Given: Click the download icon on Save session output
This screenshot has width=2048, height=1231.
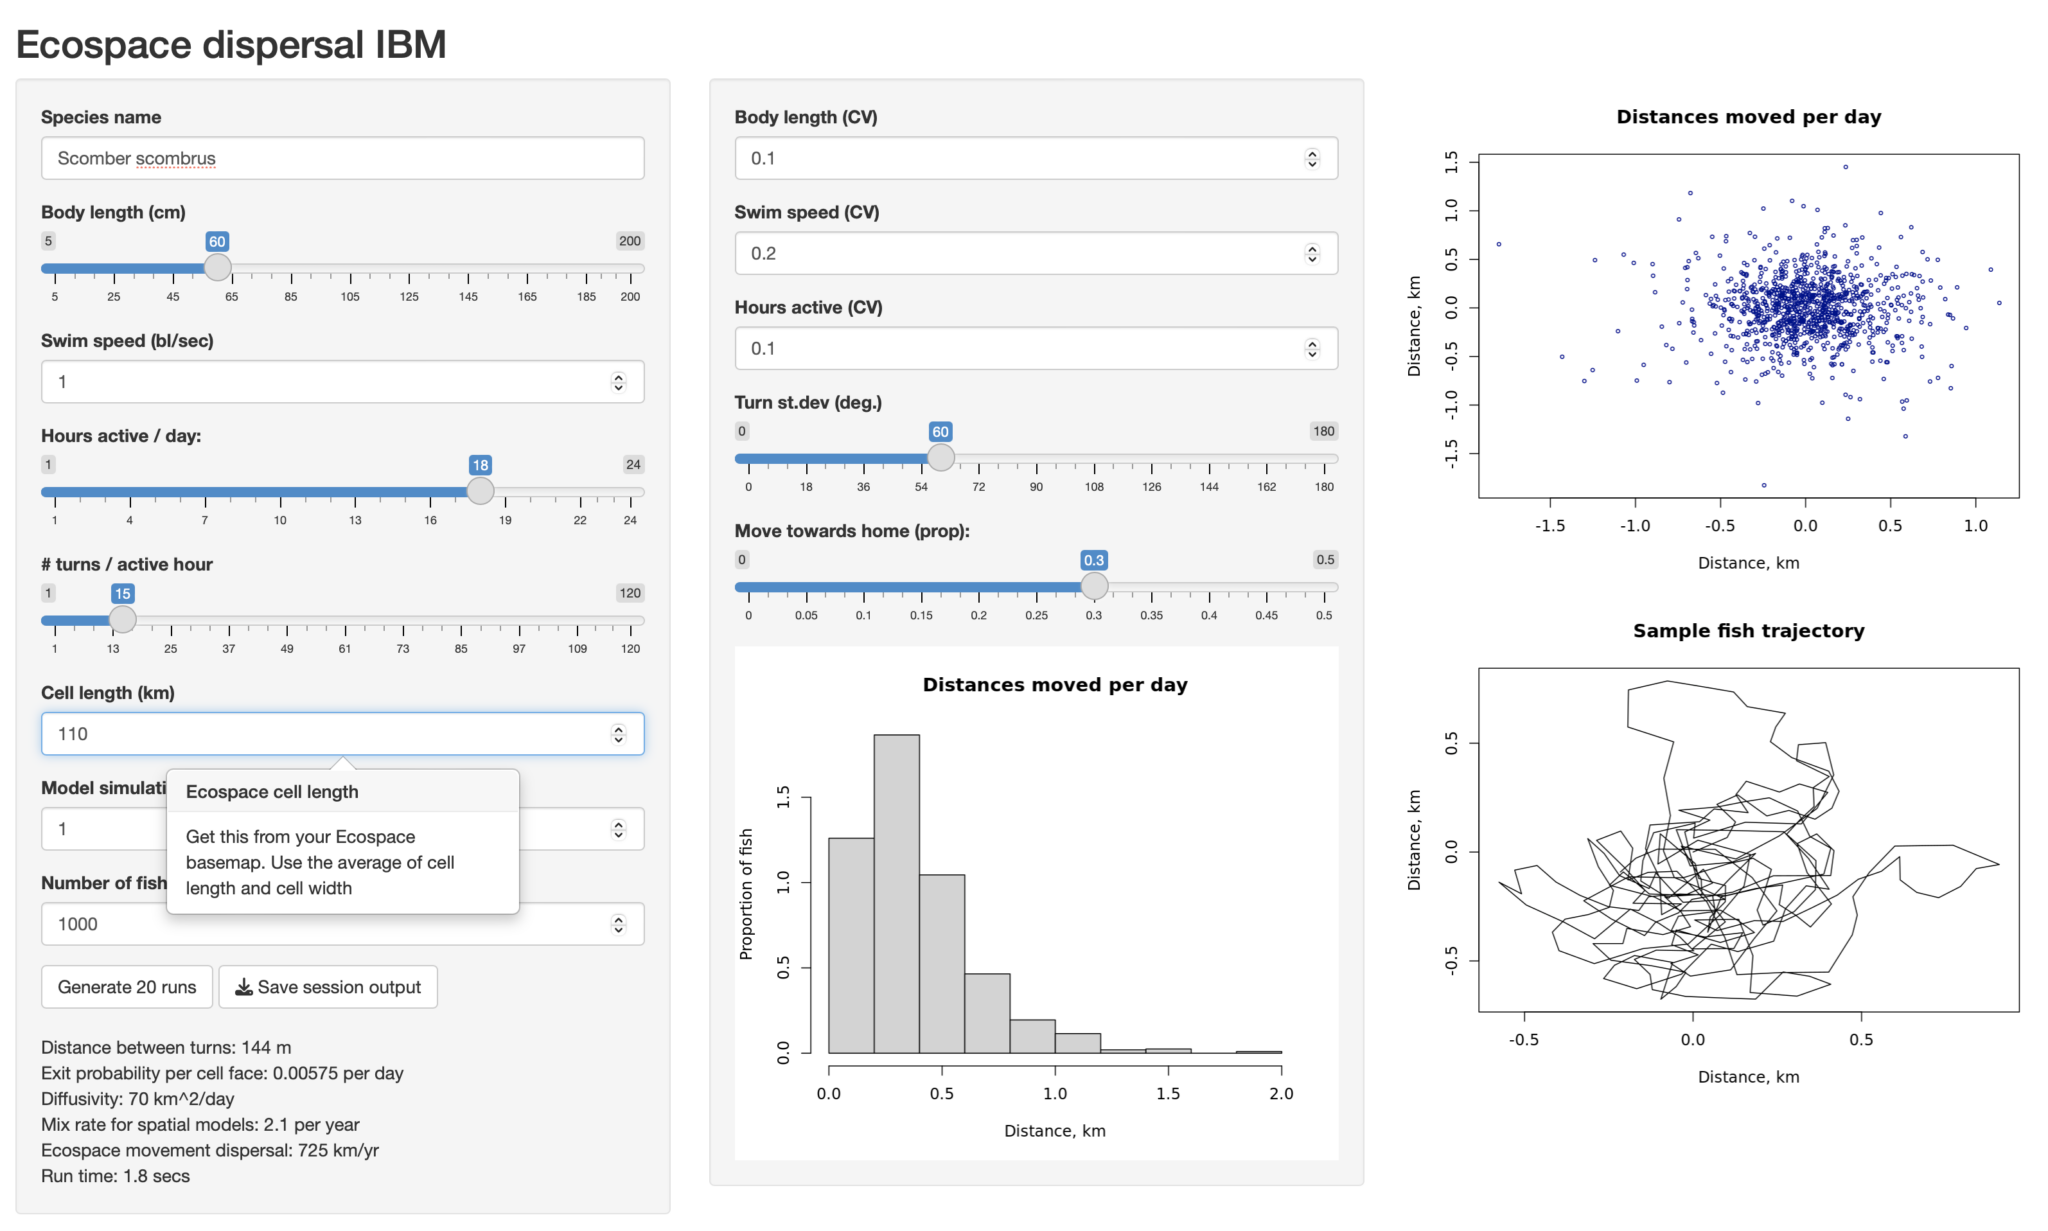Looking at the screenshot, I should coord(243,987).
